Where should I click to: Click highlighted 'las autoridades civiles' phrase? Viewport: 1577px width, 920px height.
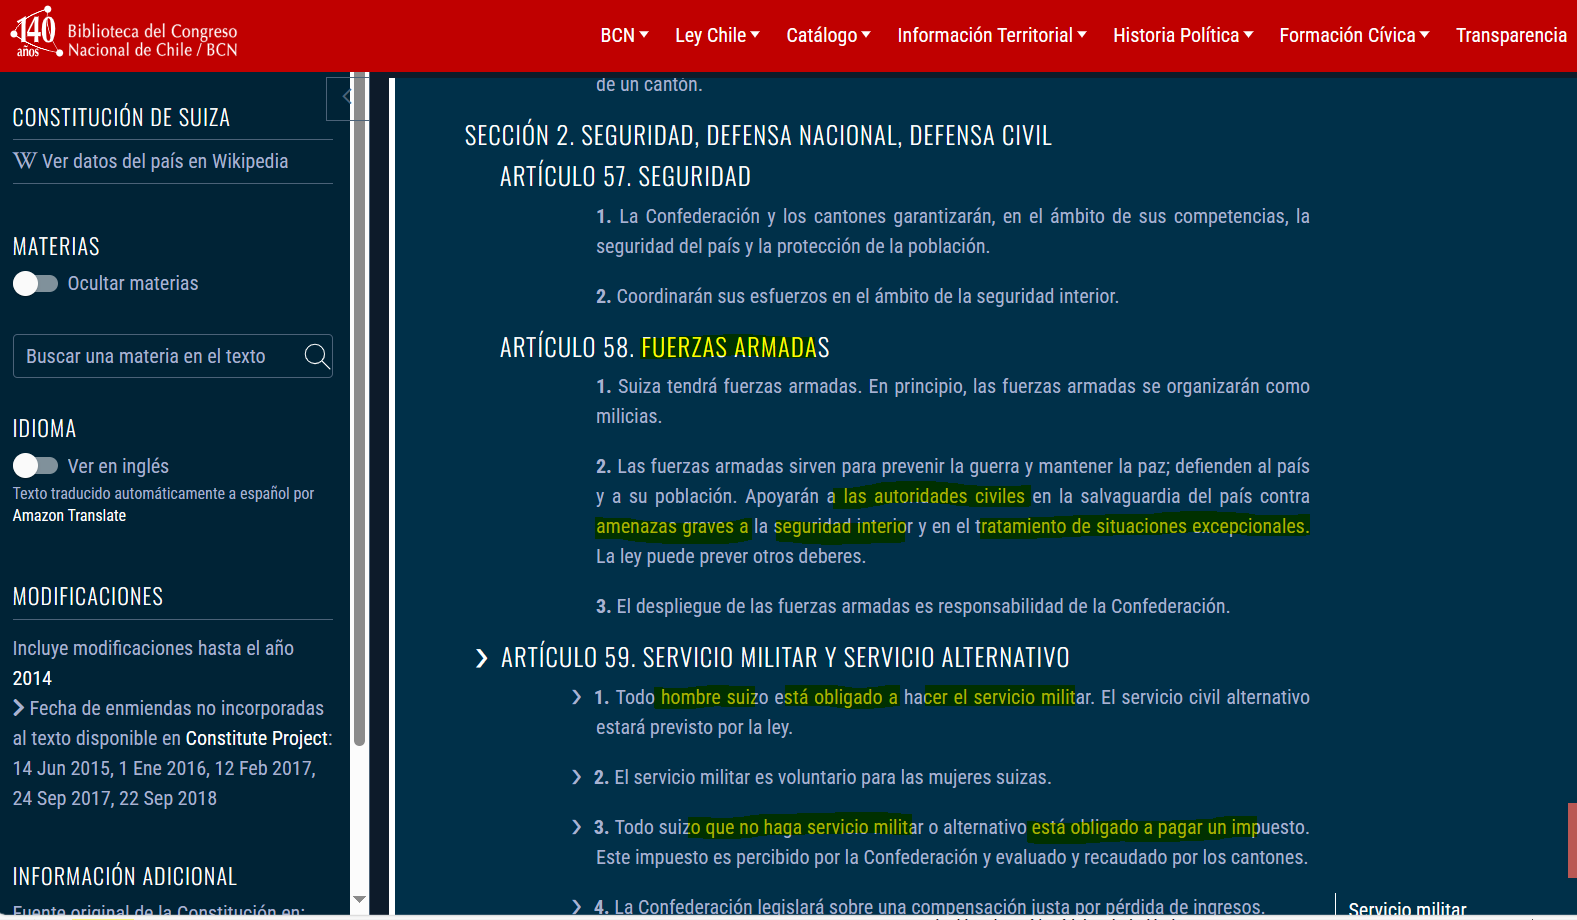tap(934, 496)
